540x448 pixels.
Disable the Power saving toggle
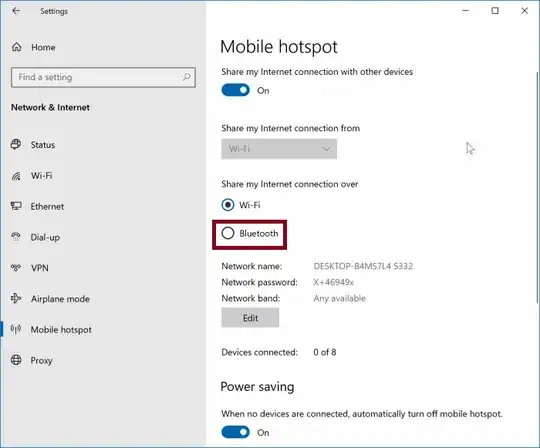point(236,432)
